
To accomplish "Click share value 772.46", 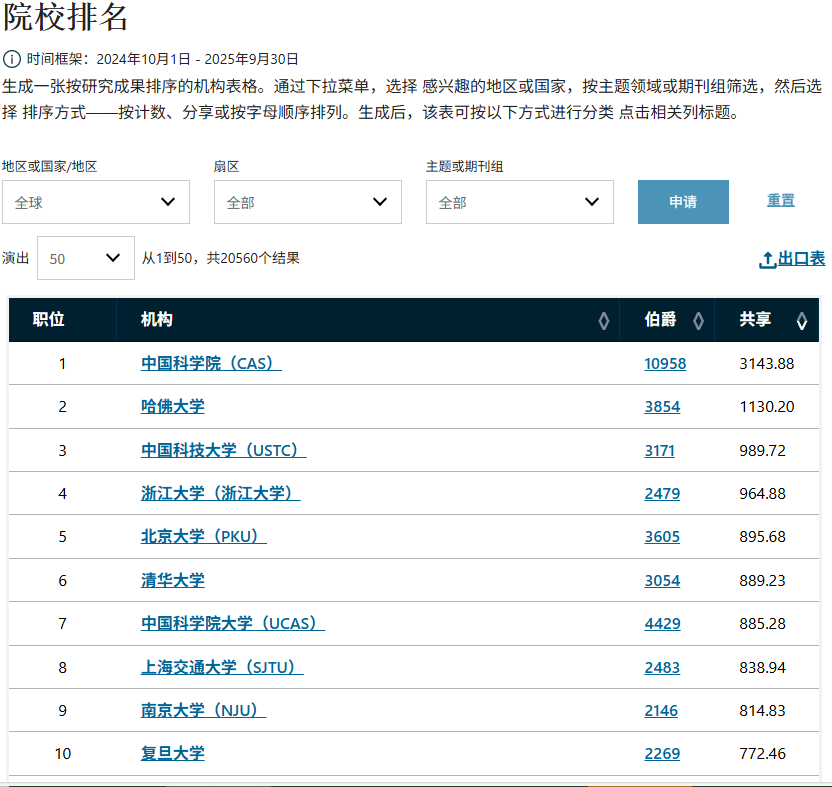I will tap(762, 754).
